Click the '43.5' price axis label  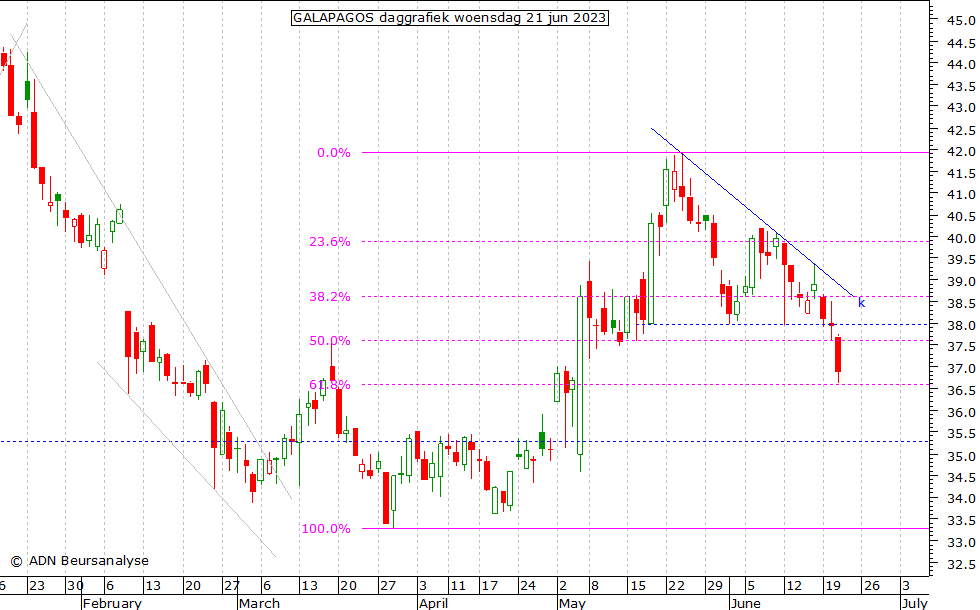pyautogui.click(x=961, y=86)
